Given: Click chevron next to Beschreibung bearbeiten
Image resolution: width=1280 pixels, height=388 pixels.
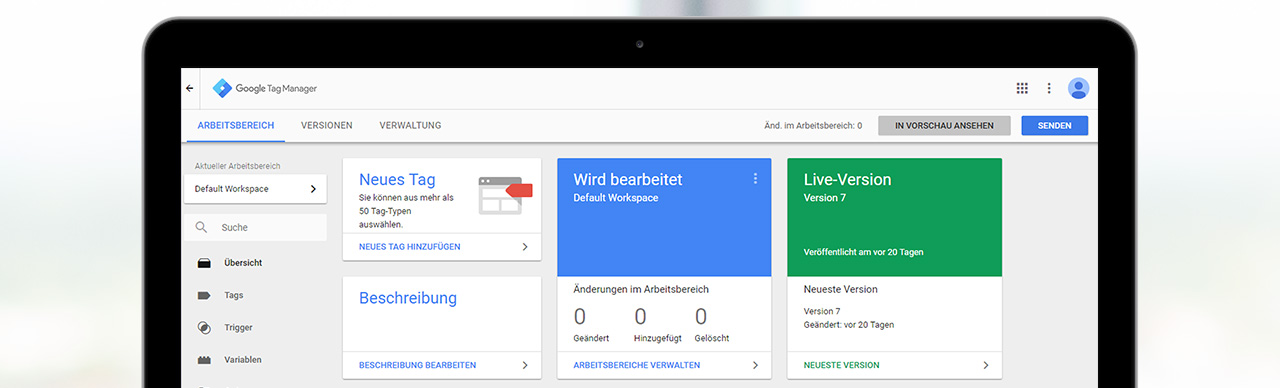Looking at the screenshot, I should tap(525, 365).
